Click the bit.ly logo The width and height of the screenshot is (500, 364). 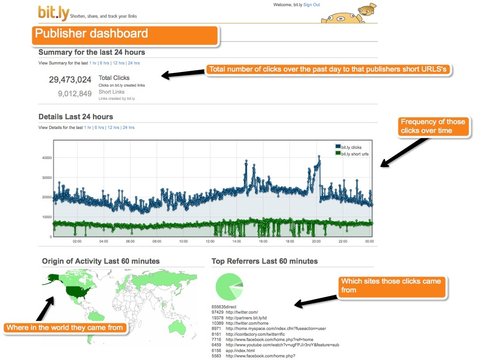(53, 13)
